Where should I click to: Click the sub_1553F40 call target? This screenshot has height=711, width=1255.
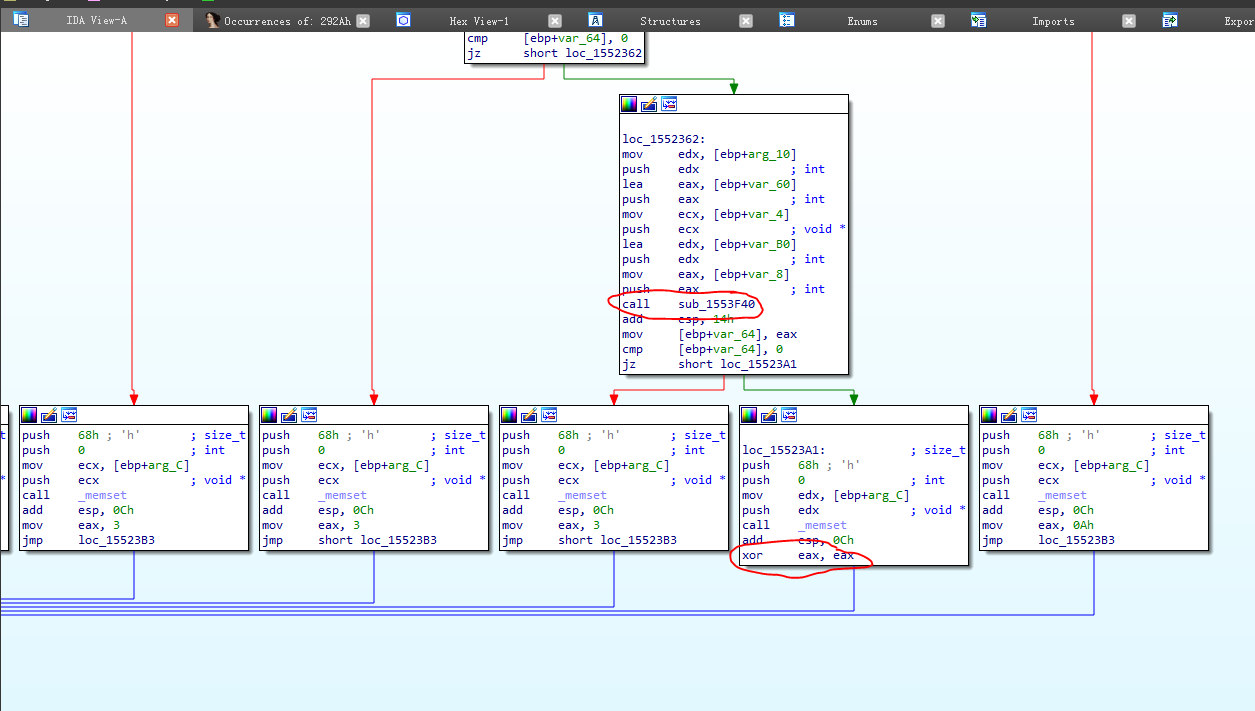[717, 304]
